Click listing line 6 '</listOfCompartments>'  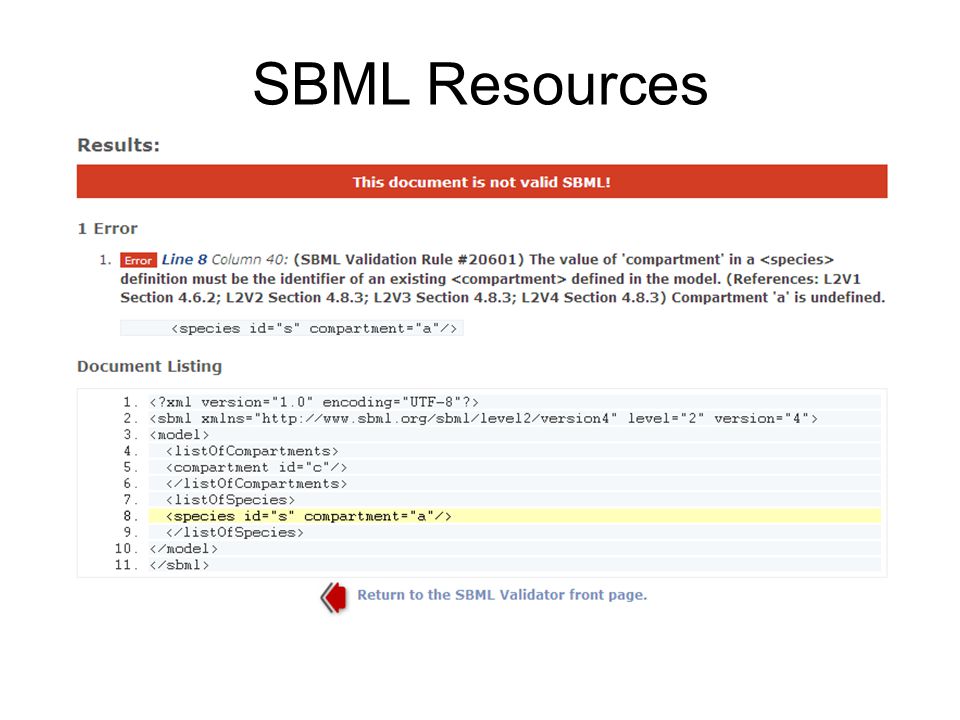(x=514, y=484)
